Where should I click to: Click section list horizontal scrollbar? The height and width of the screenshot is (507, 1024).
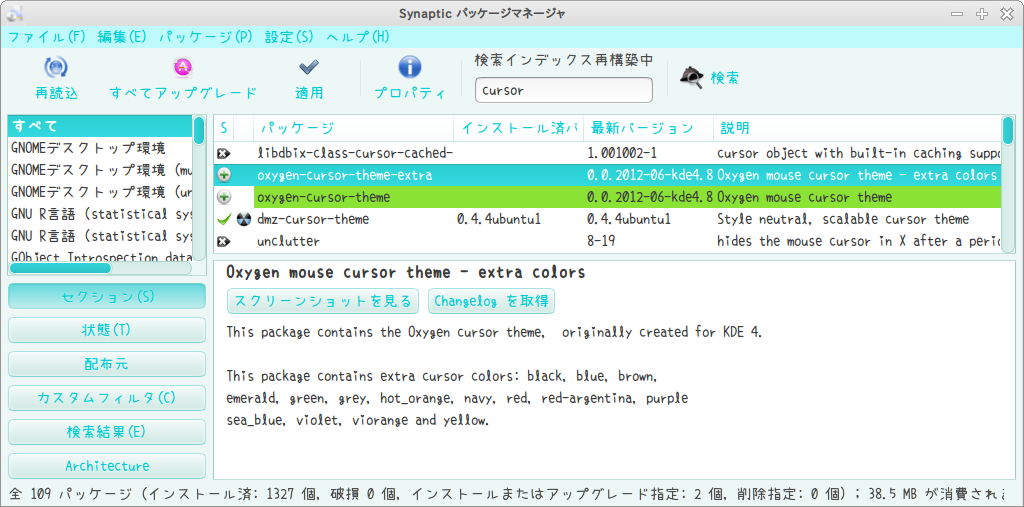(101, 268)
